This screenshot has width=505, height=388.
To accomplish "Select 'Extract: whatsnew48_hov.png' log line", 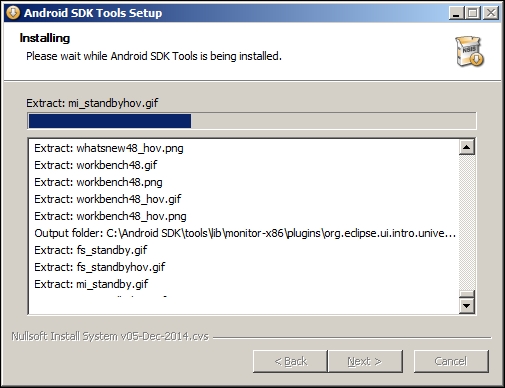I will 109,148.
